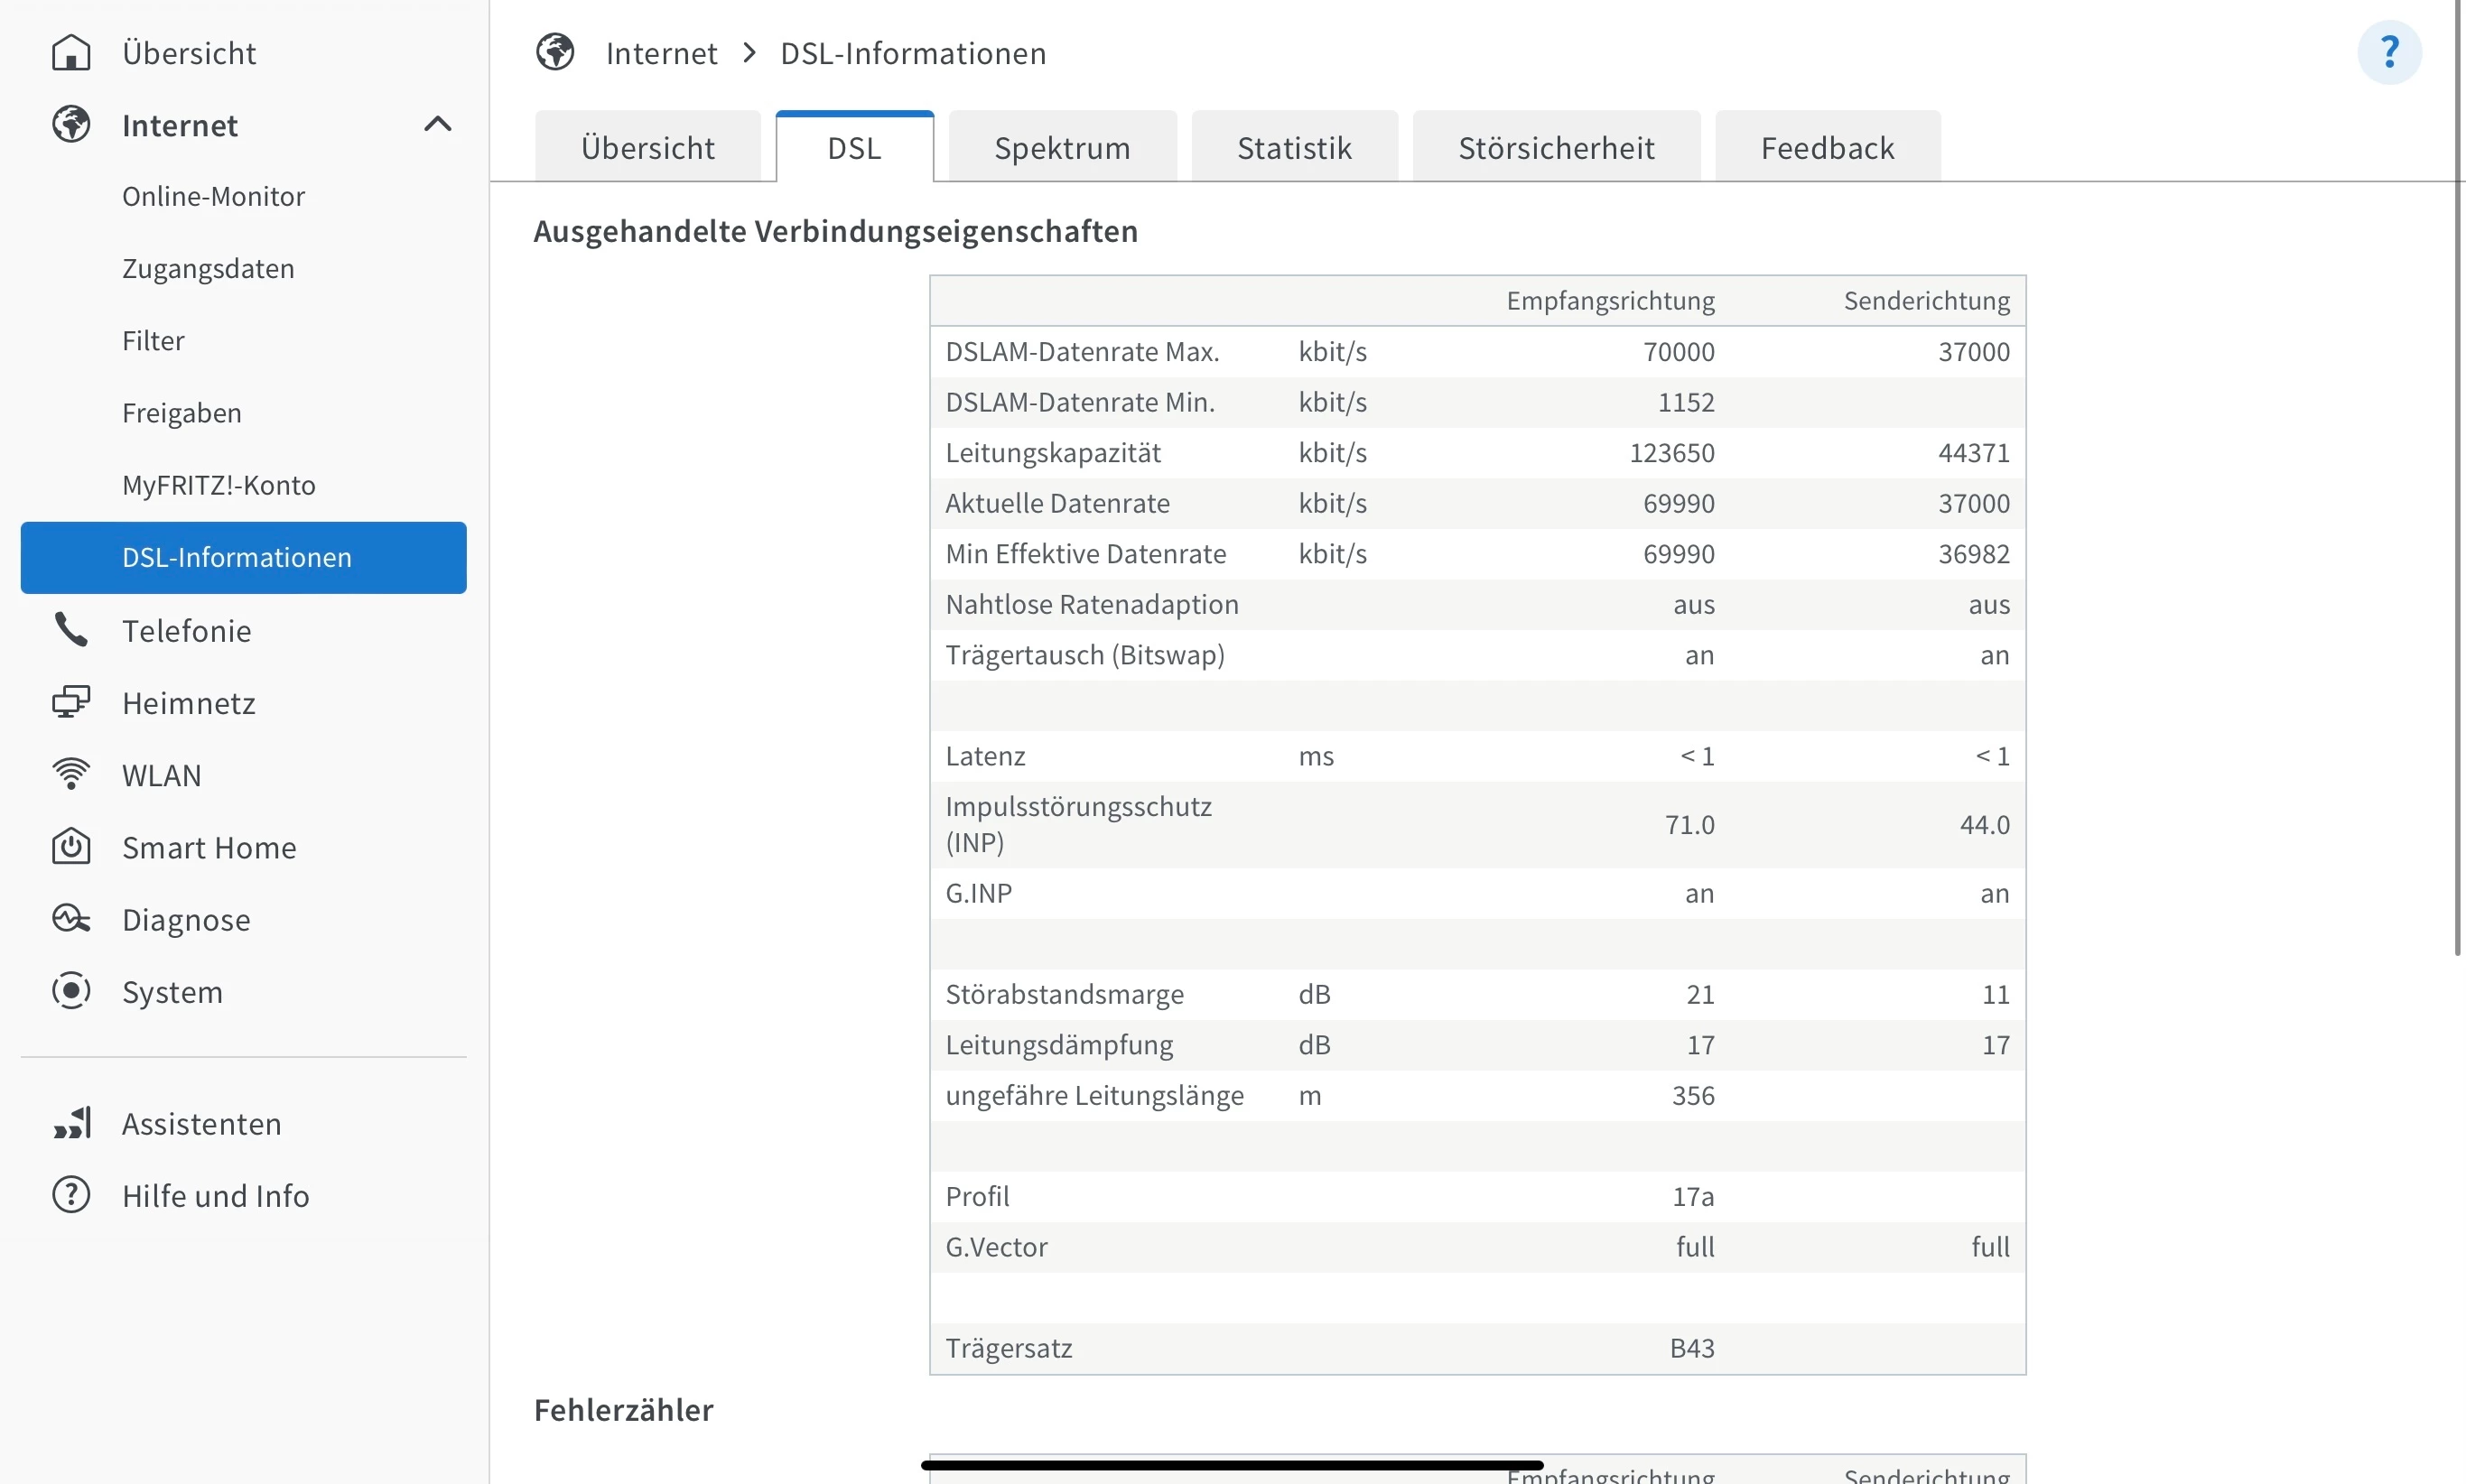
Task: Click the Heimnetz network icon
Action: 71,703
